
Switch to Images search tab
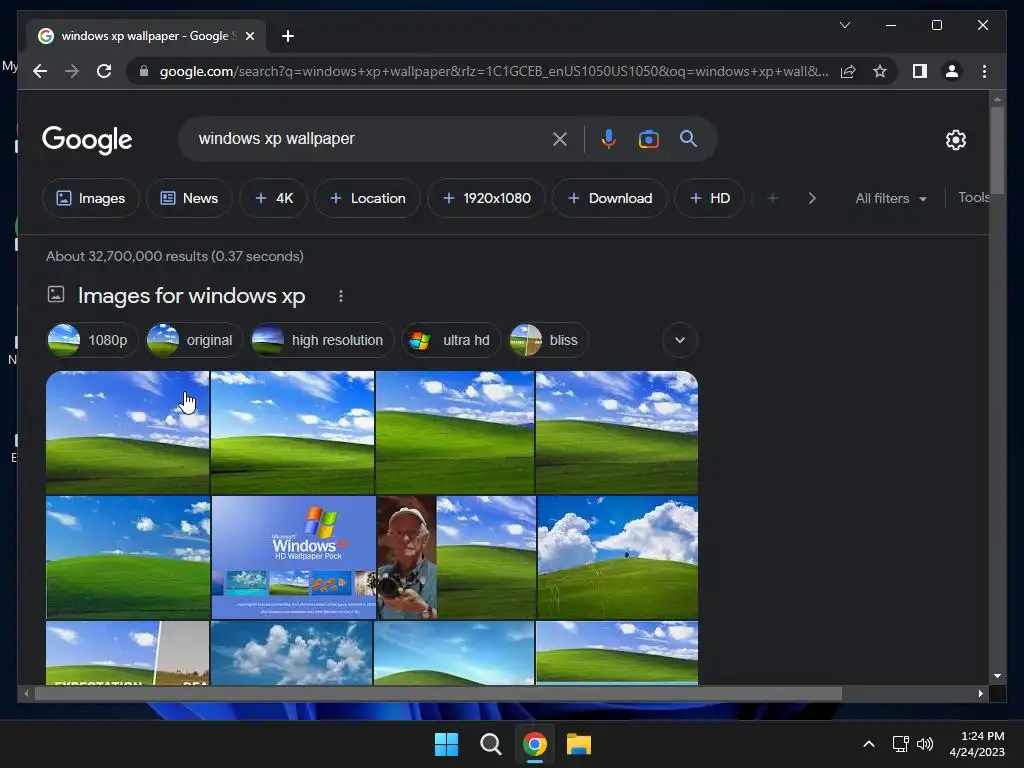[91, 198]
